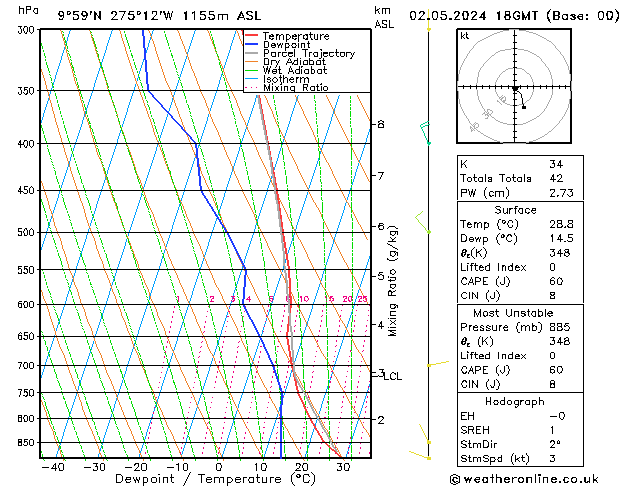This screenshot has width=629, height=486.
Task: Click the '1155m ASL' elevation text
Action: pos(221,16)
